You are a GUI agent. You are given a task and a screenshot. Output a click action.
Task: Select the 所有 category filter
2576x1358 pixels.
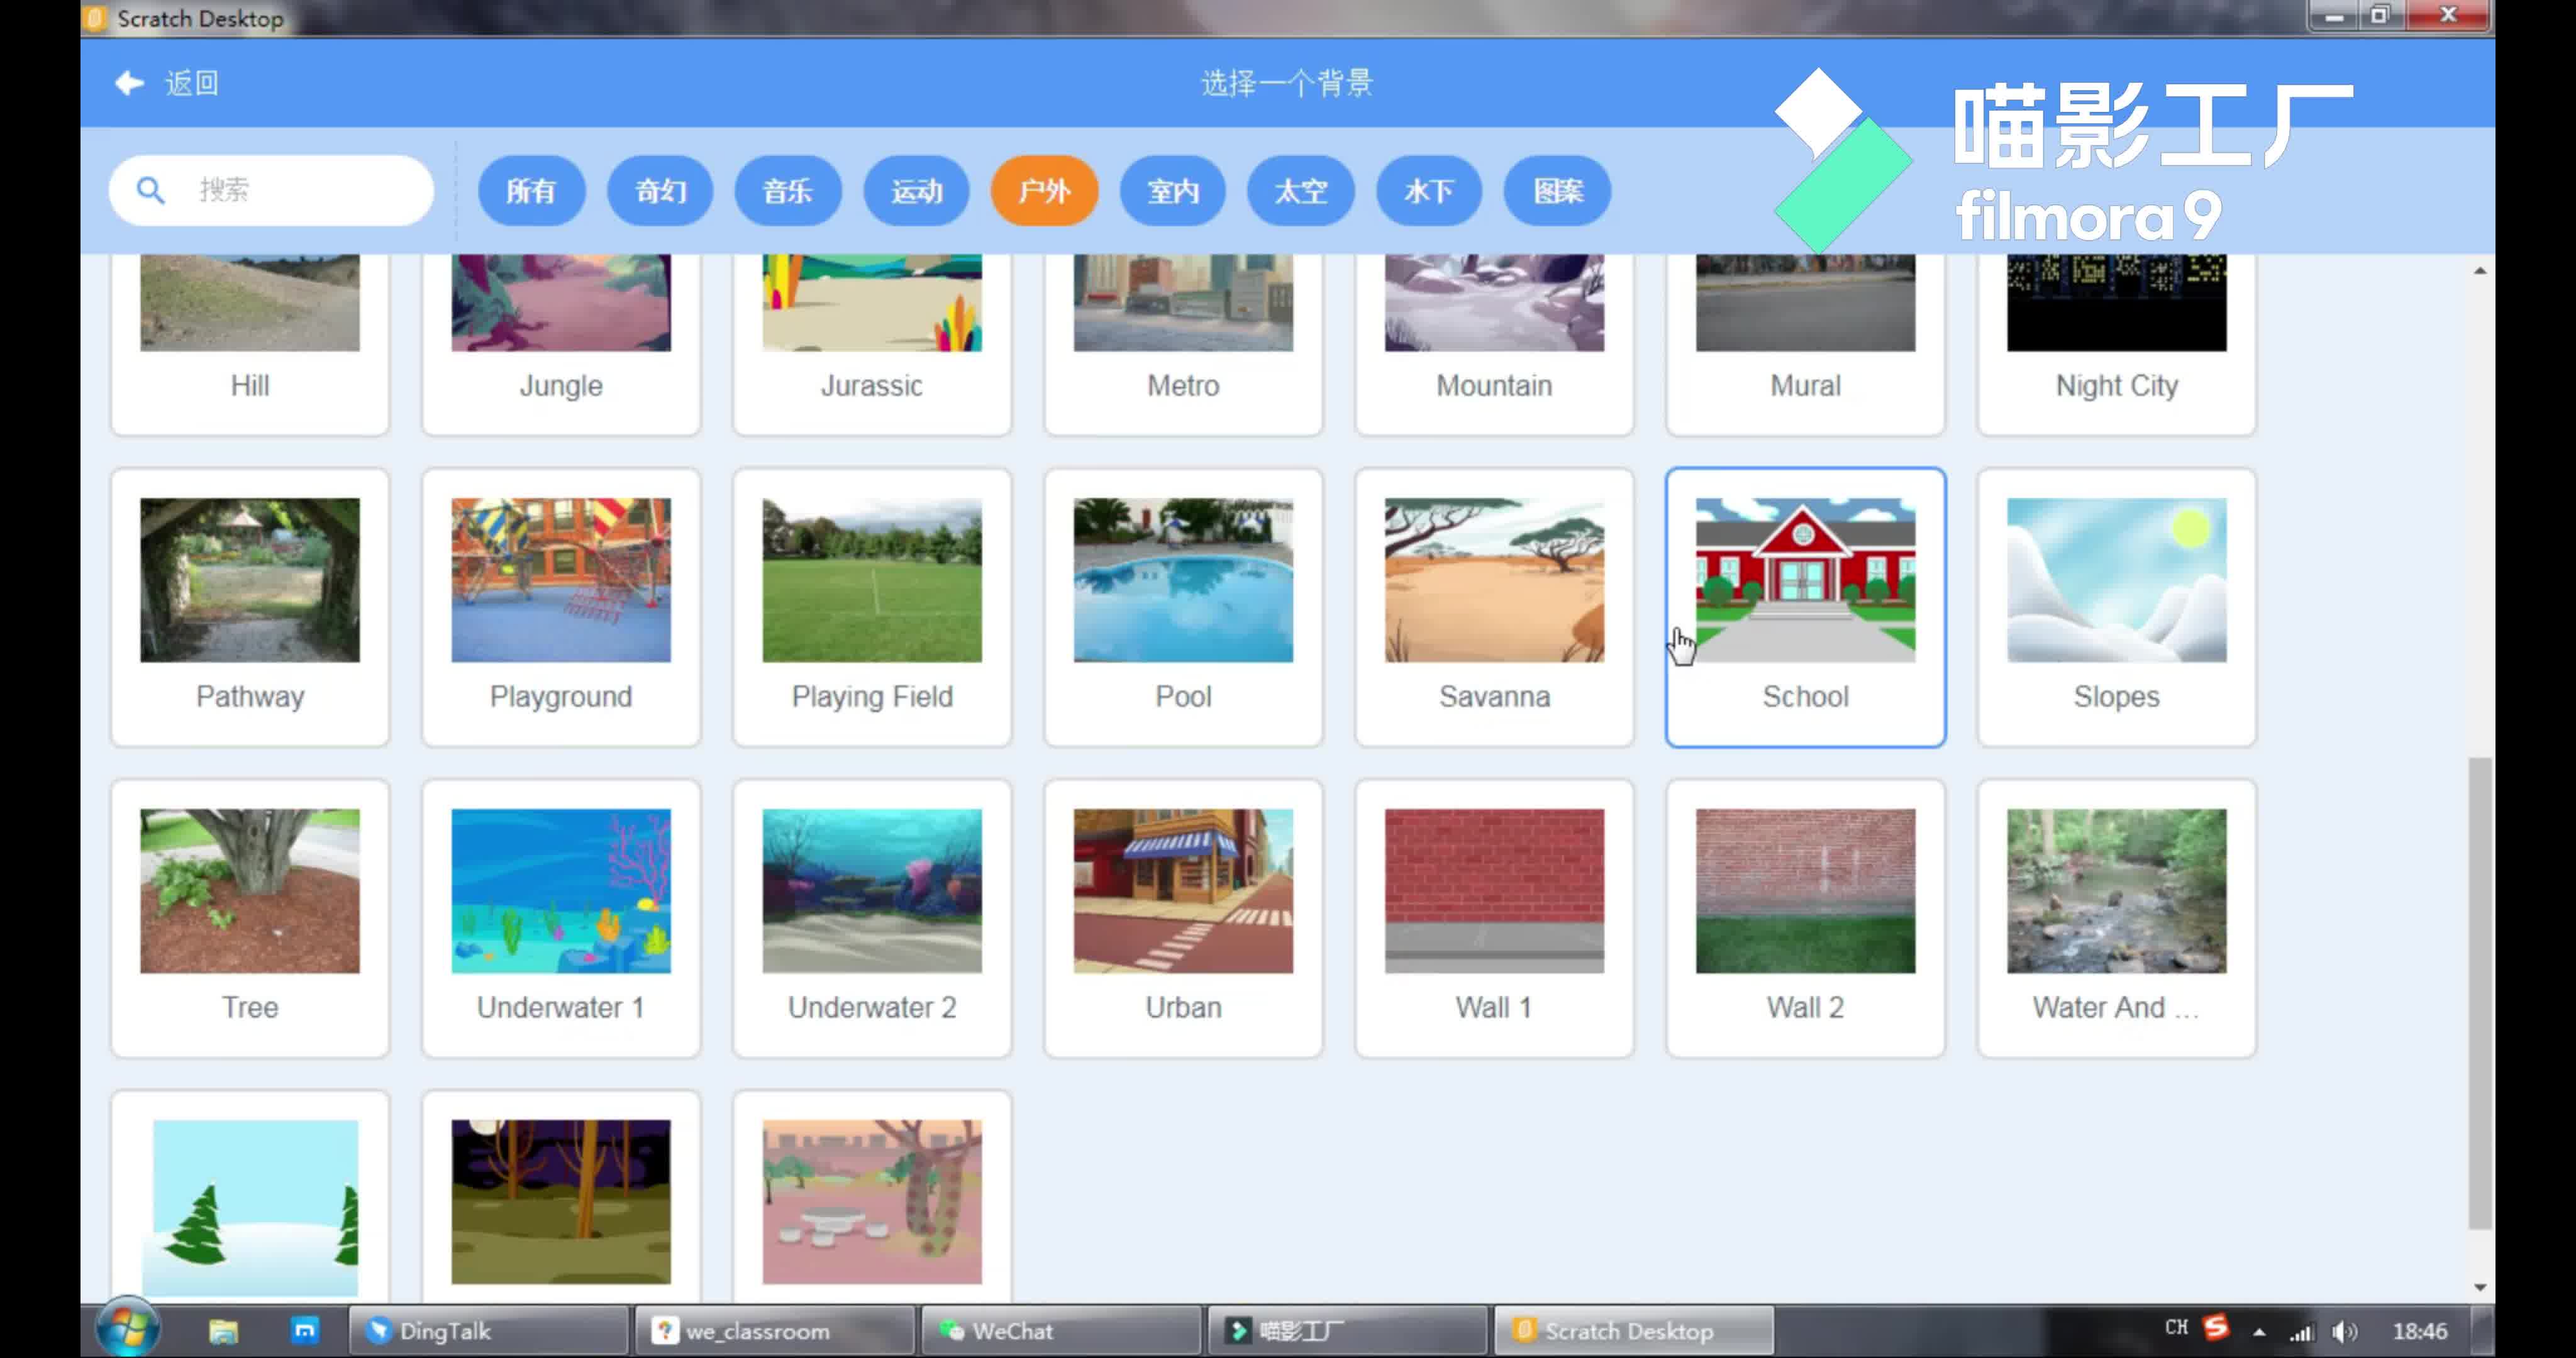point(531,190)
